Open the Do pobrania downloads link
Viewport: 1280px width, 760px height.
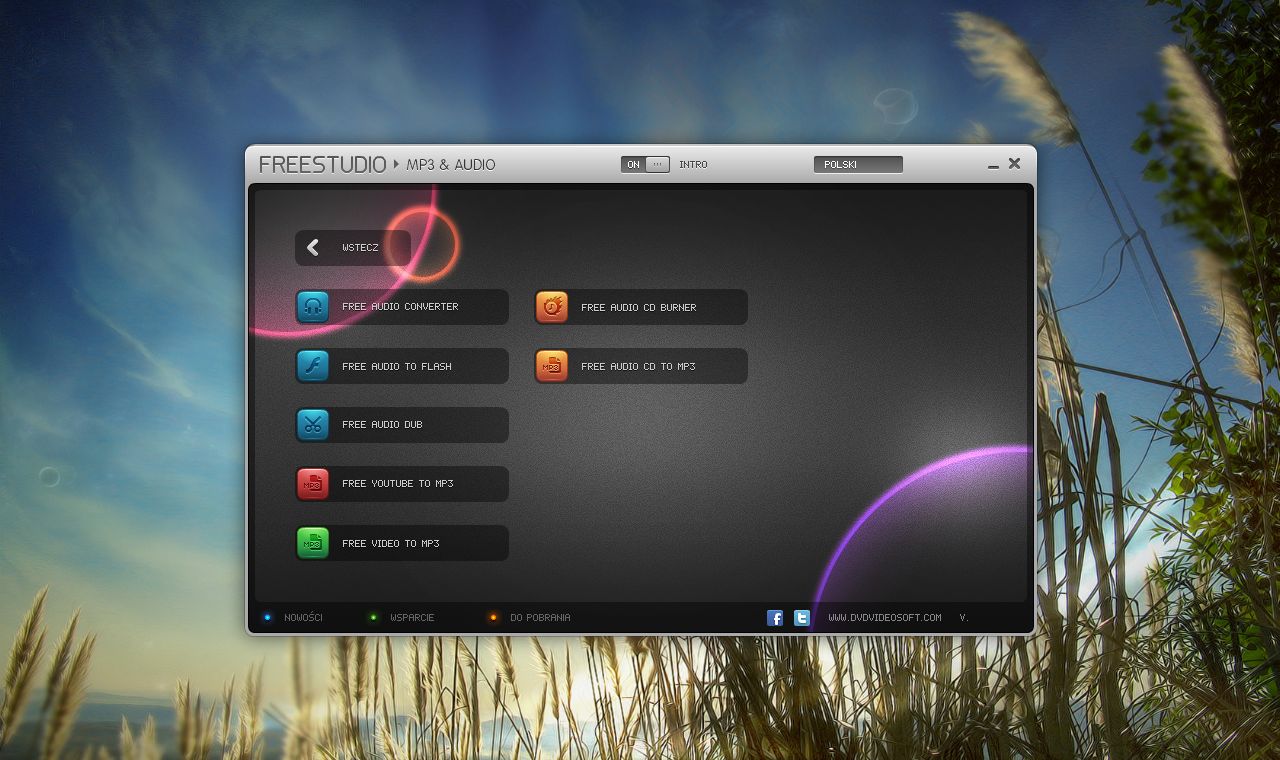540,618
